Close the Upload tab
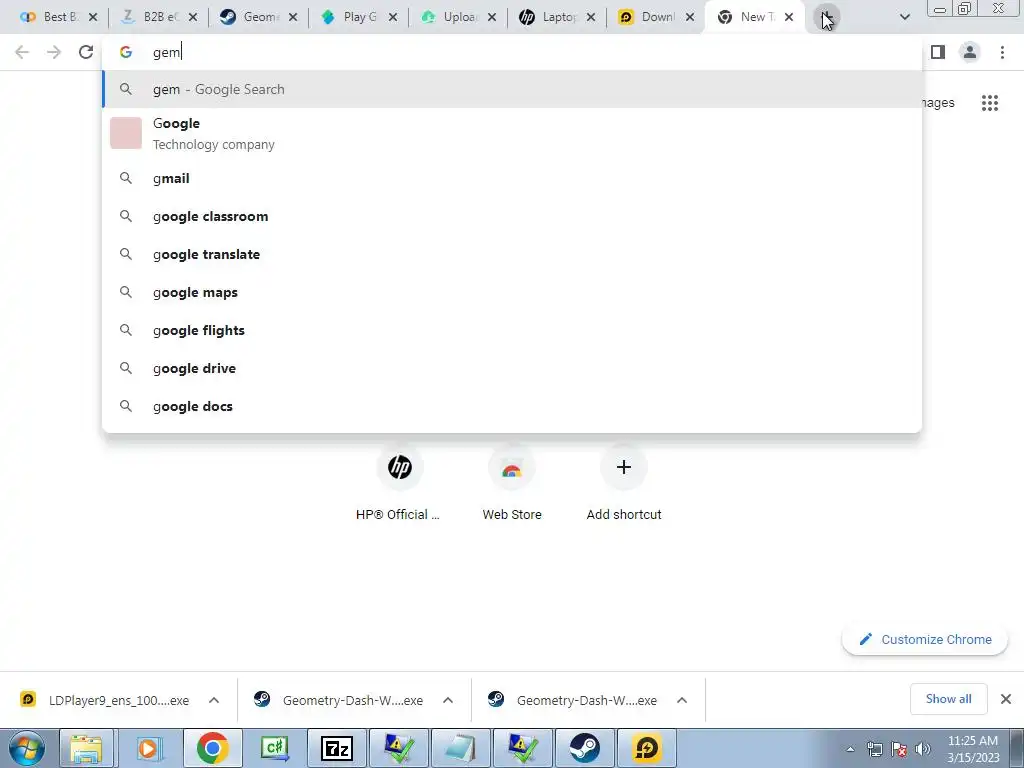The image size is (1024, 768). (492, 18)
